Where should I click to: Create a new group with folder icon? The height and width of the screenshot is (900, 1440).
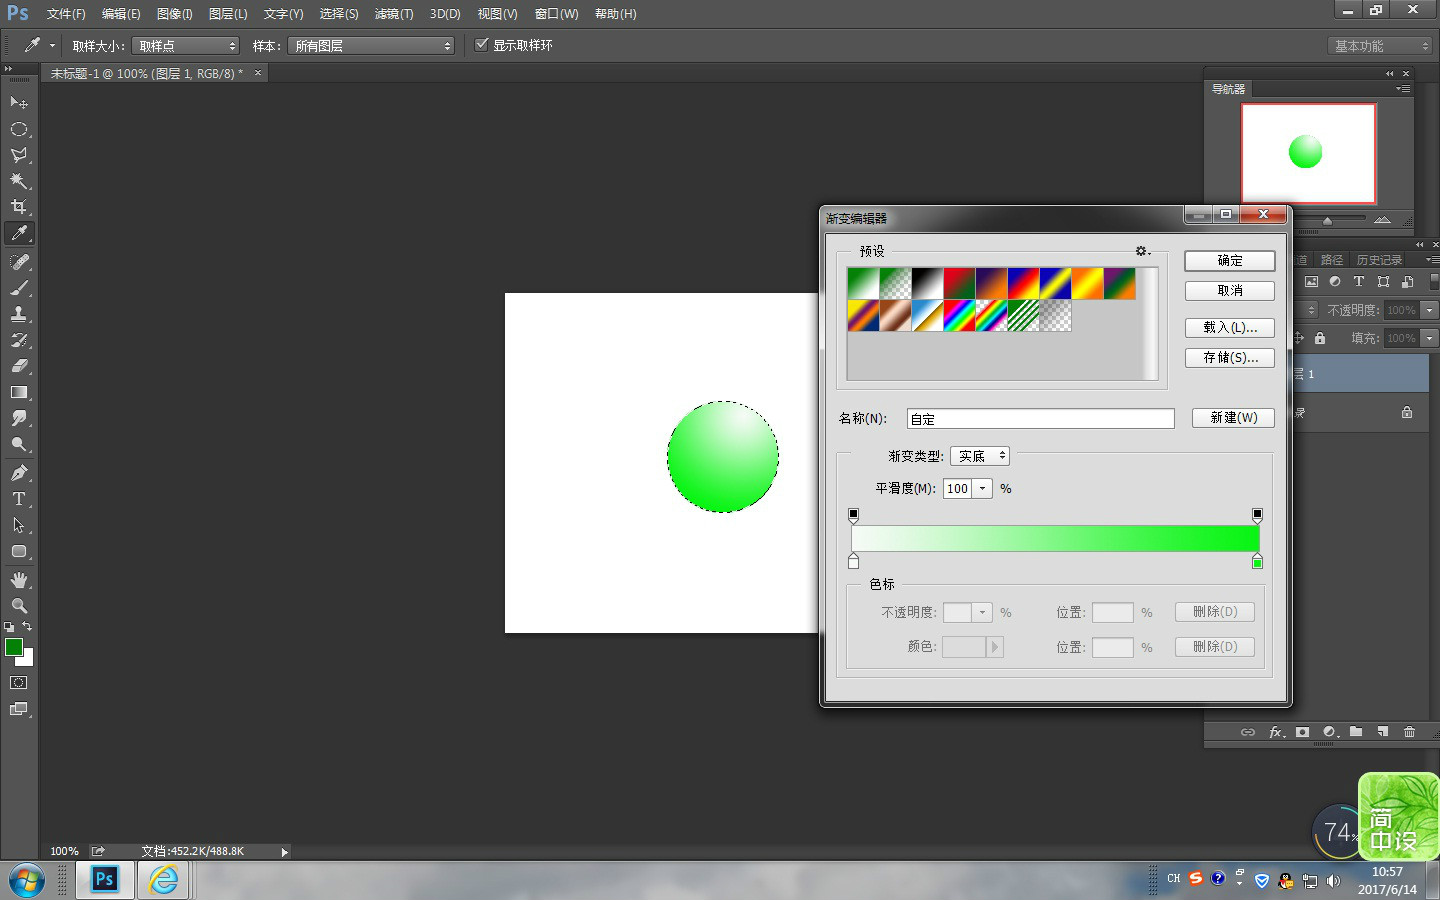point(1356,732)
